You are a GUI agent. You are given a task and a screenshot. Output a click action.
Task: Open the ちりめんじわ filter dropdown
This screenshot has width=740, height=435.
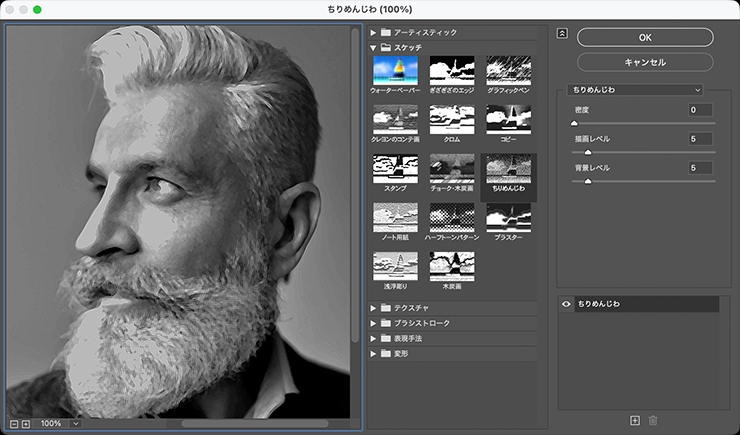click(635, 89)
